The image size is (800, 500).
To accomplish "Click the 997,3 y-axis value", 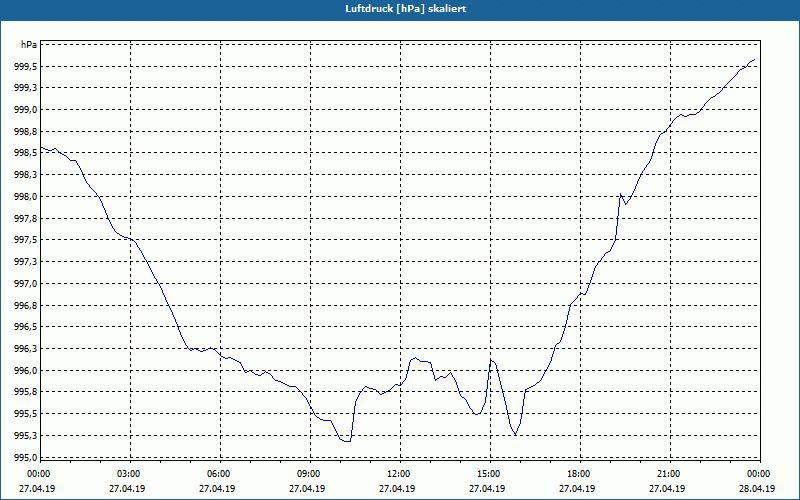I will click(x=25, y=262).
